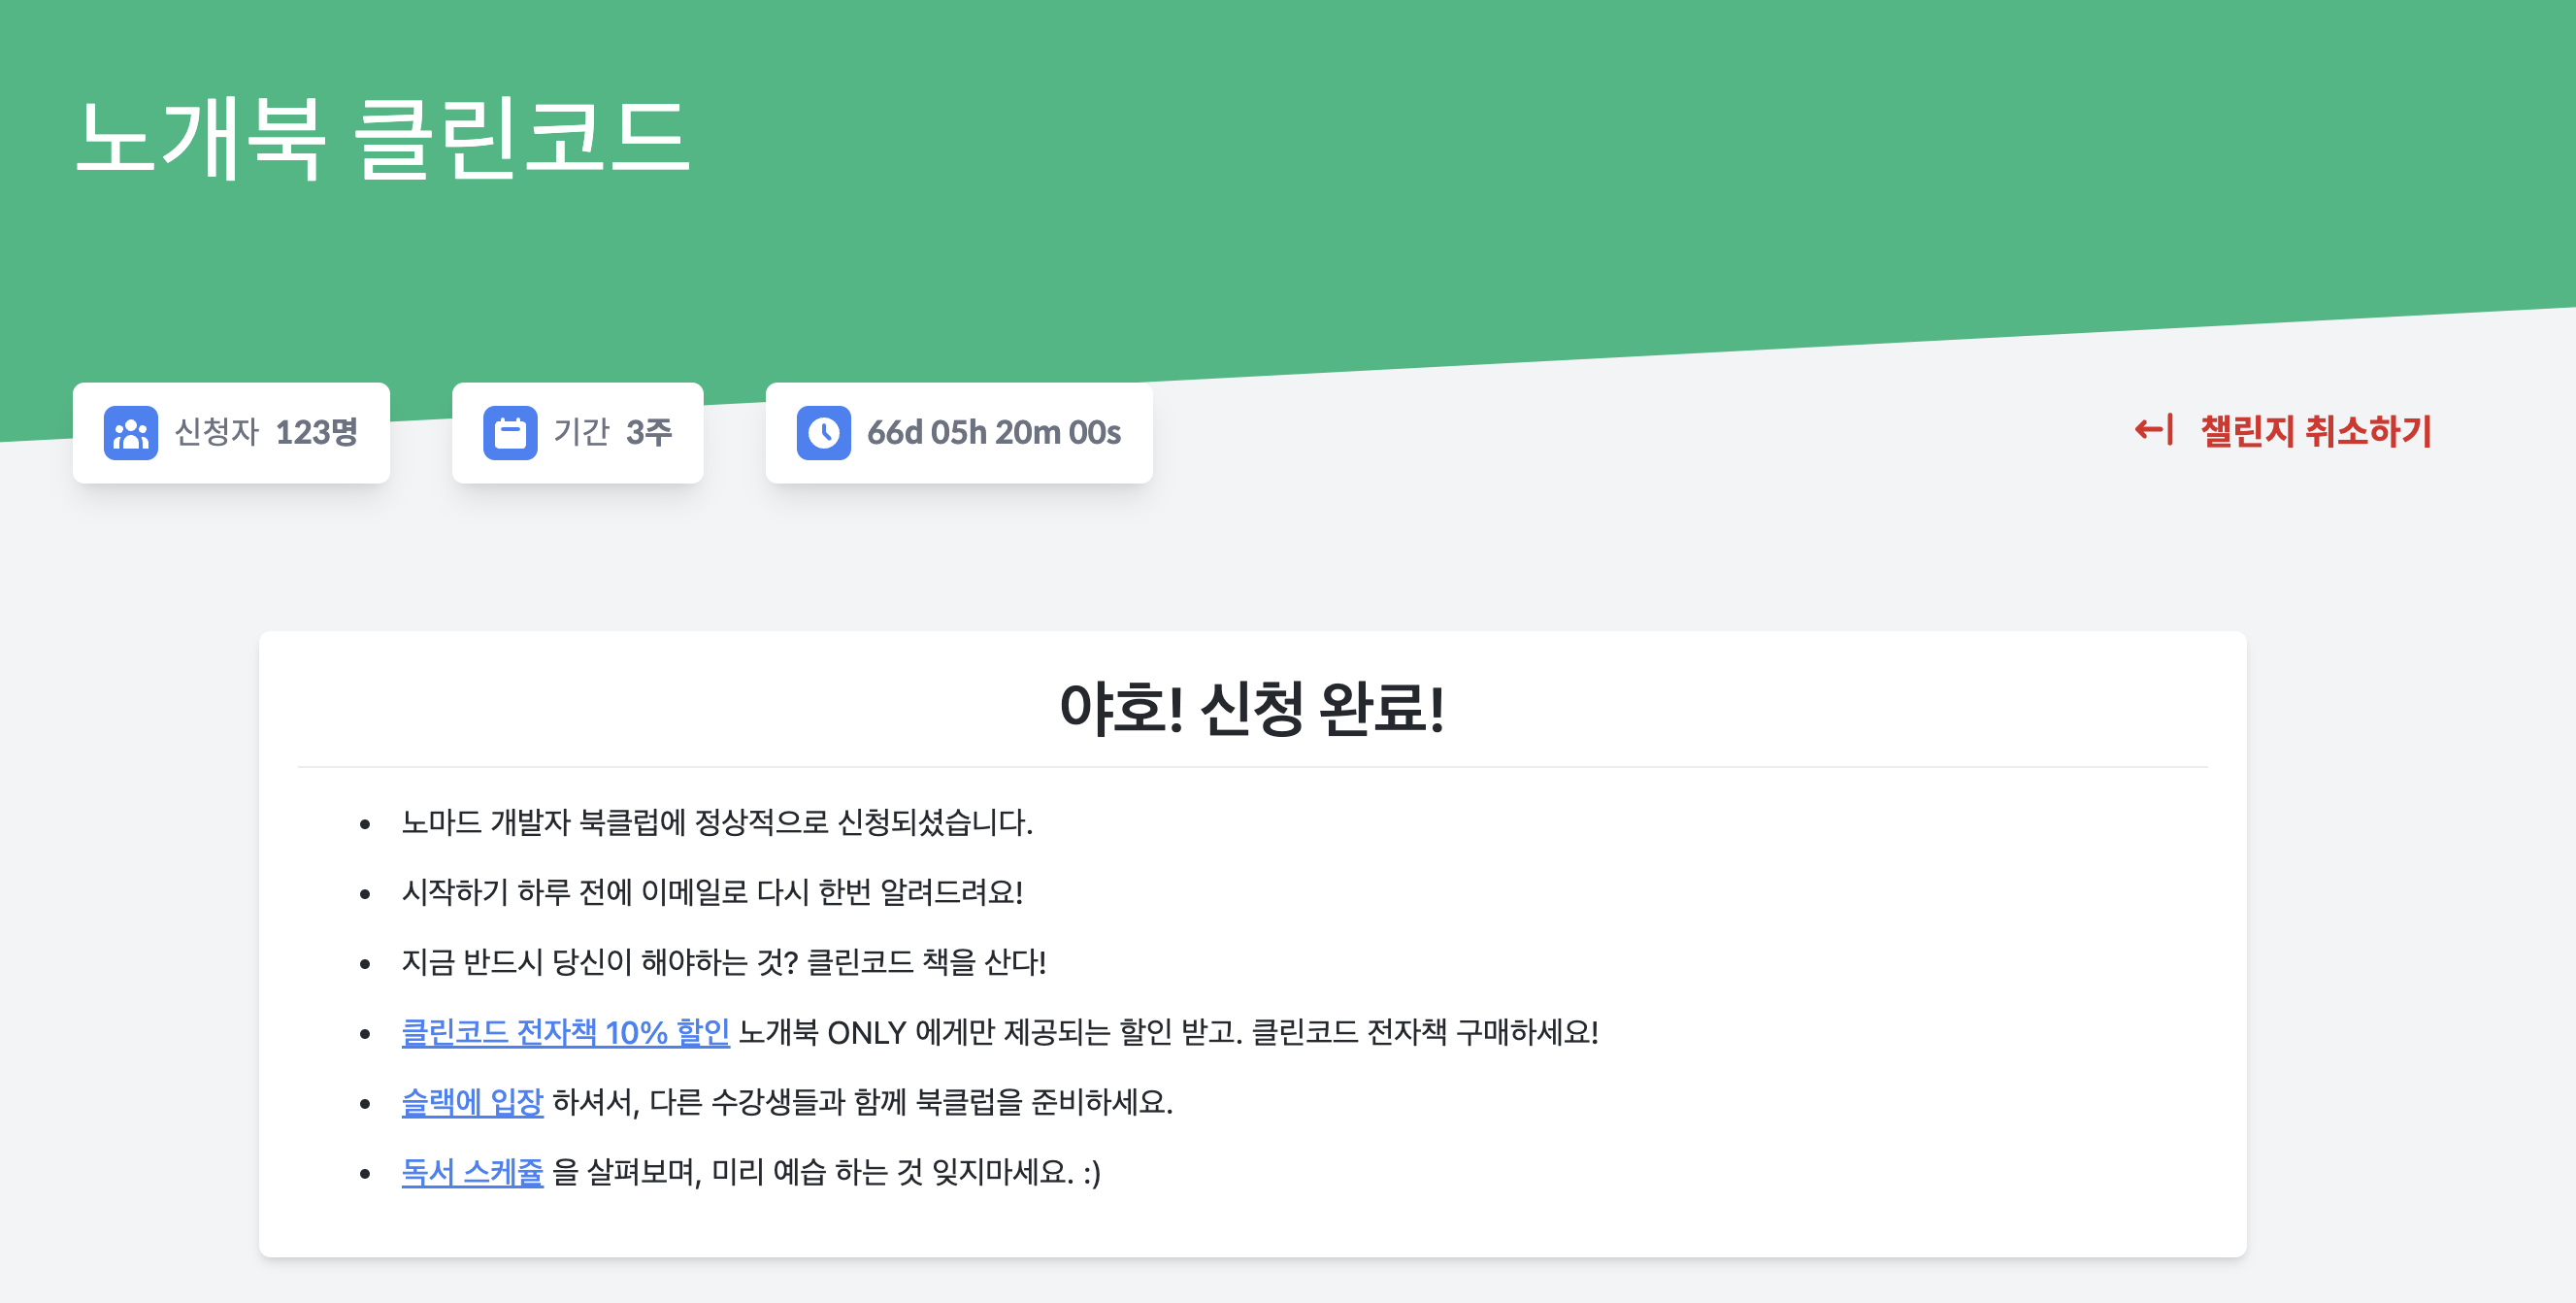Click the red back-arrow cancel icon
The height and width of the screenshot is (1303, 2576).
pos(2153,431)
